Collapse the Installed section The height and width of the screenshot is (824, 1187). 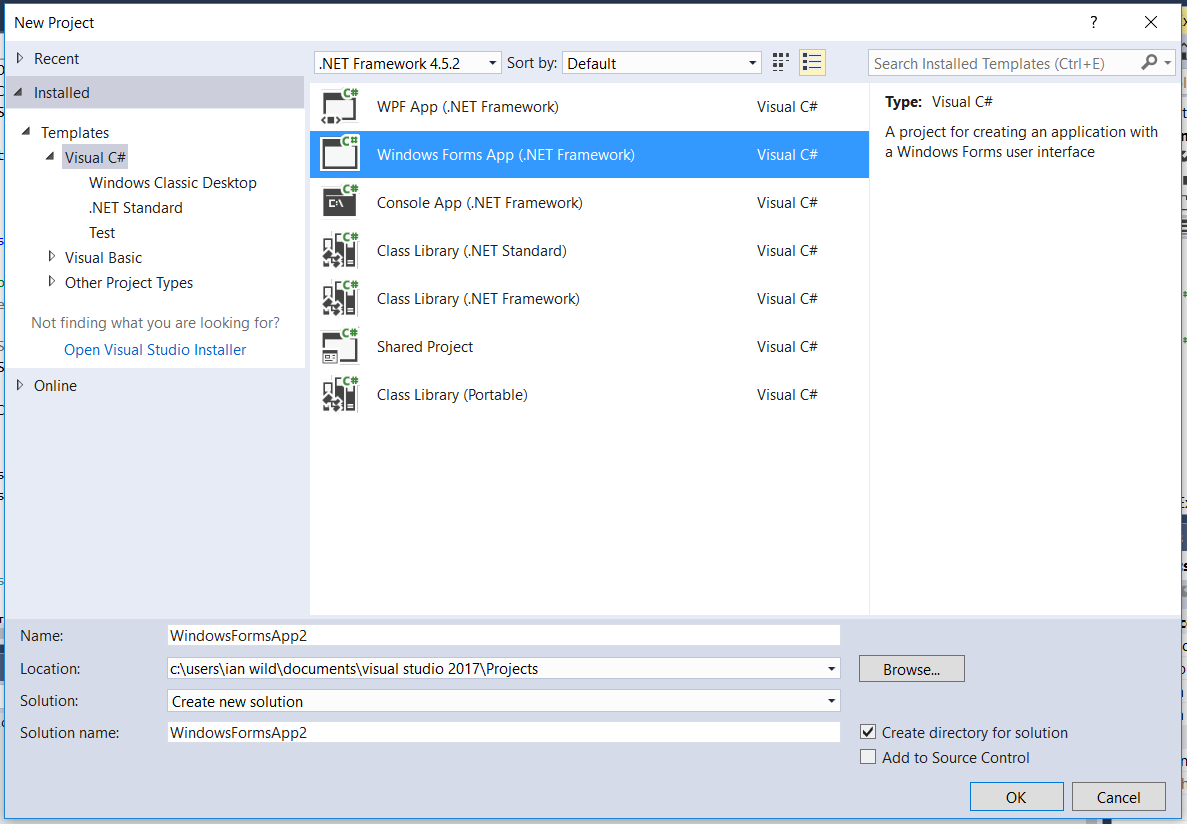coord(19,92)
